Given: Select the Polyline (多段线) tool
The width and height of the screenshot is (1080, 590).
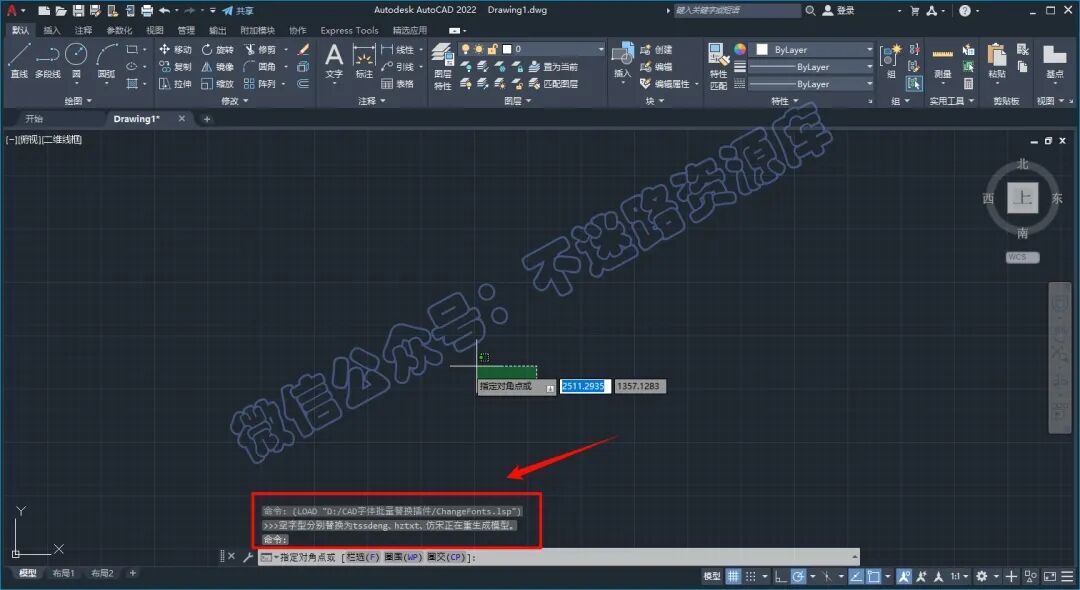Looking at the screenshot, I should tap(48, 60).
